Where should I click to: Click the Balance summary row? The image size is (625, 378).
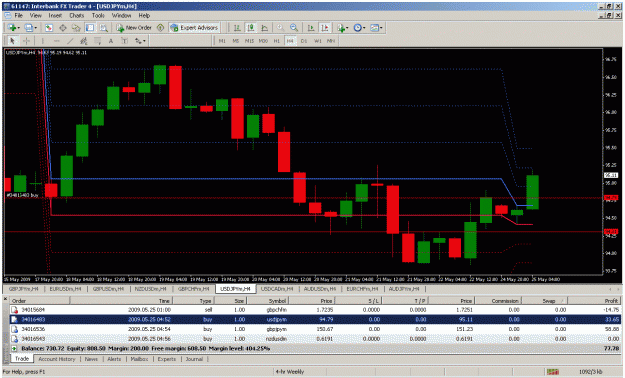pos(315,348)
